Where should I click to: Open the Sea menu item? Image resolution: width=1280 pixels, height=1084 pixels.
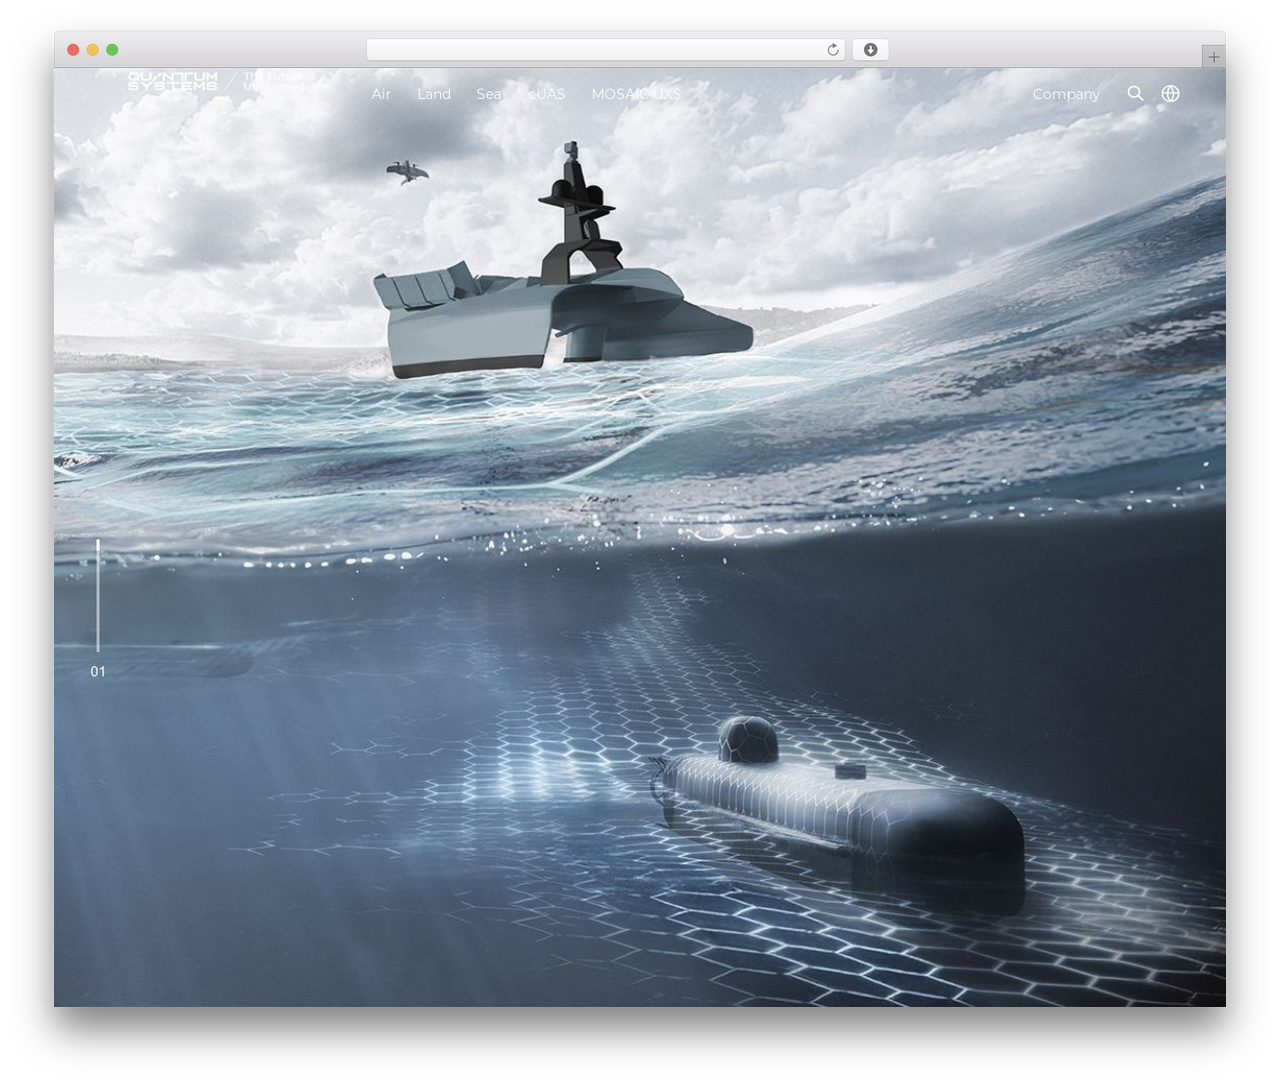[x=489, y=94]
